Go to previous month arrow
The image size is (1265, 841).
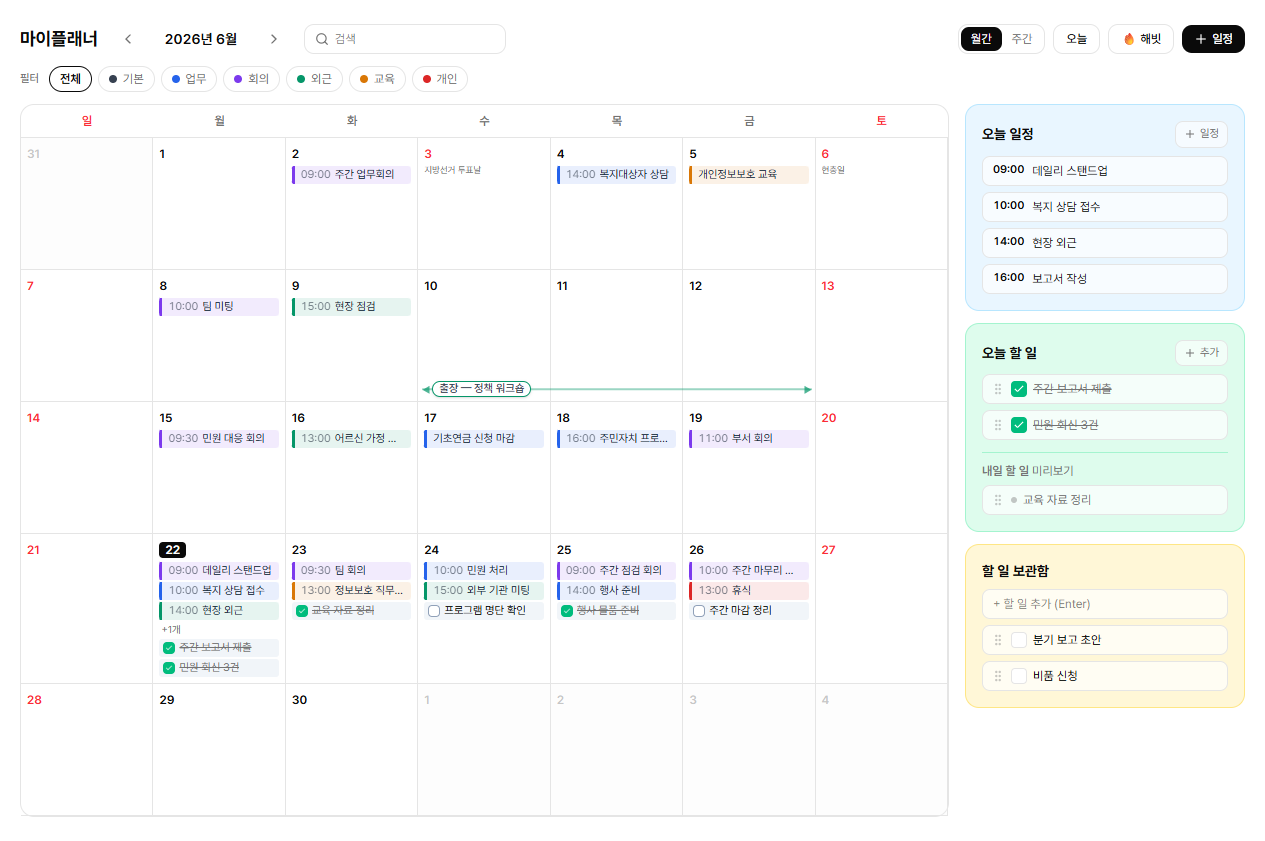click(128, 39)
